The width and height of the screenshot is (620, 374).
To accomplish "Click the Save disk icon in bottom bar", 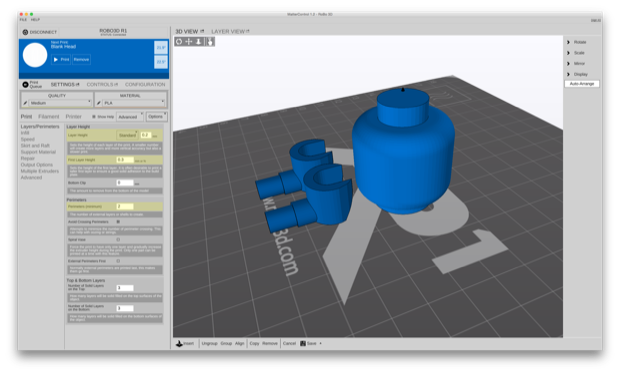I will (x=303, y=343).
